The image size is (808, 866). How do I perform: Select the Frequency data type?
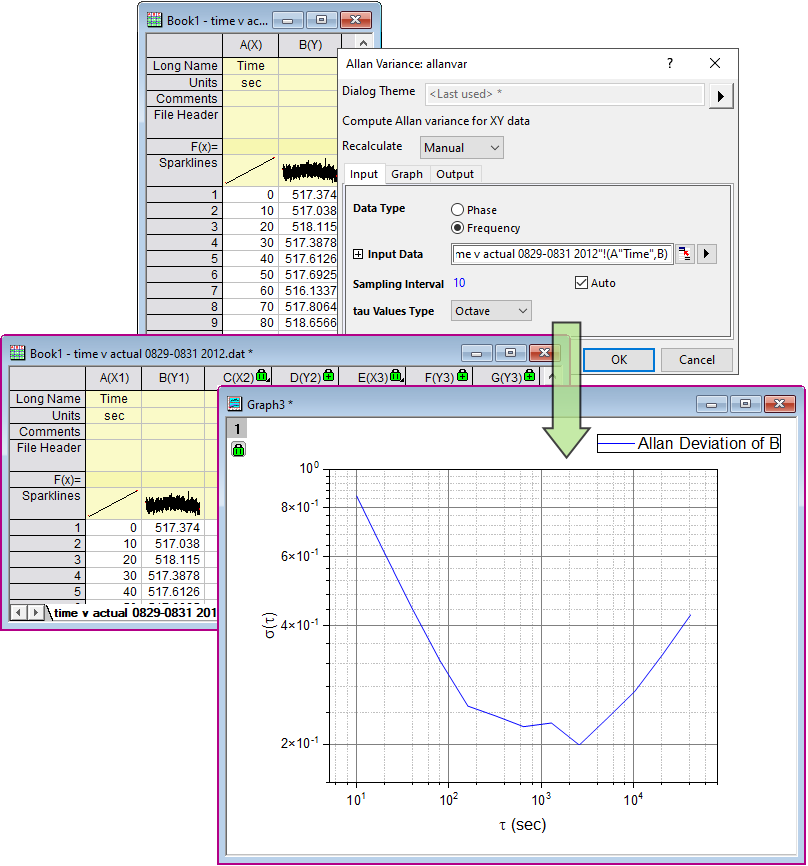click(459, 228)
